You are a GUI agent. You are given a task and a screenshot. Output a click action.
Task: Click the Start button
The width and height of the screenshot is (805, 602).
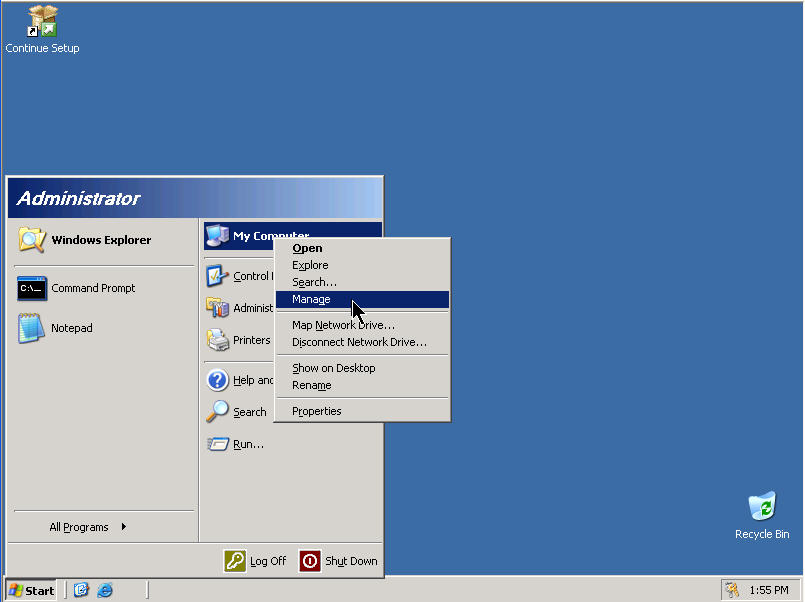click(32, 590)
